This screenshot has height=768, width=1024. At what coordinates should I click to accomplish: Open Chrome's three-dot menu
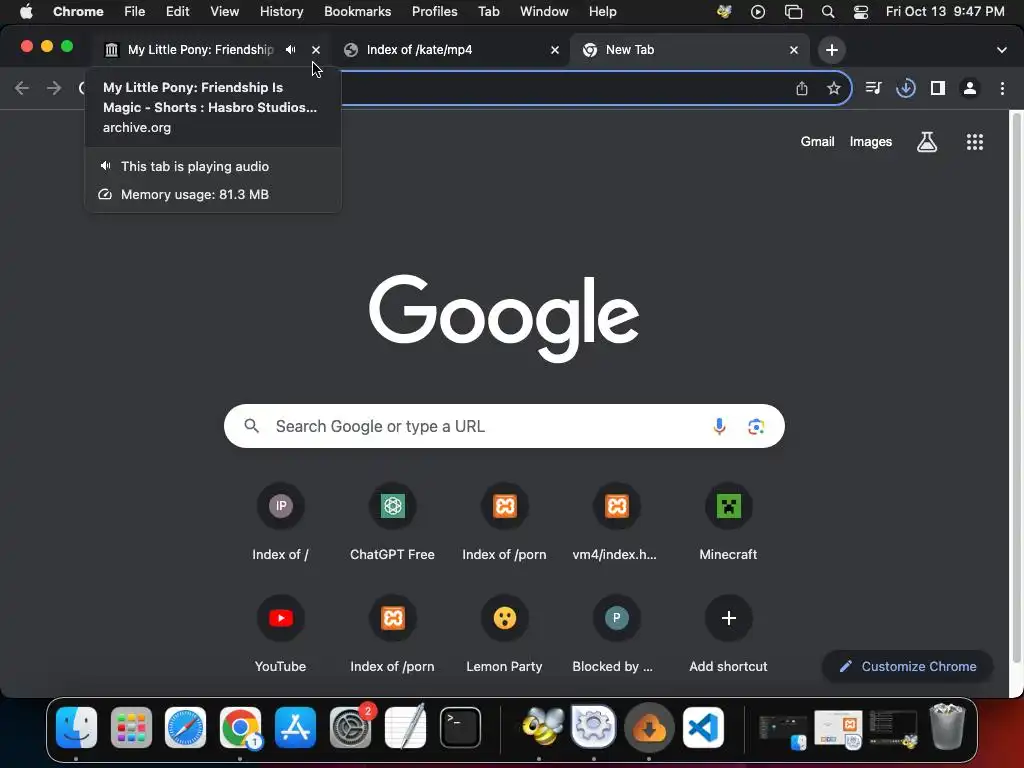tap(1002, 88)
